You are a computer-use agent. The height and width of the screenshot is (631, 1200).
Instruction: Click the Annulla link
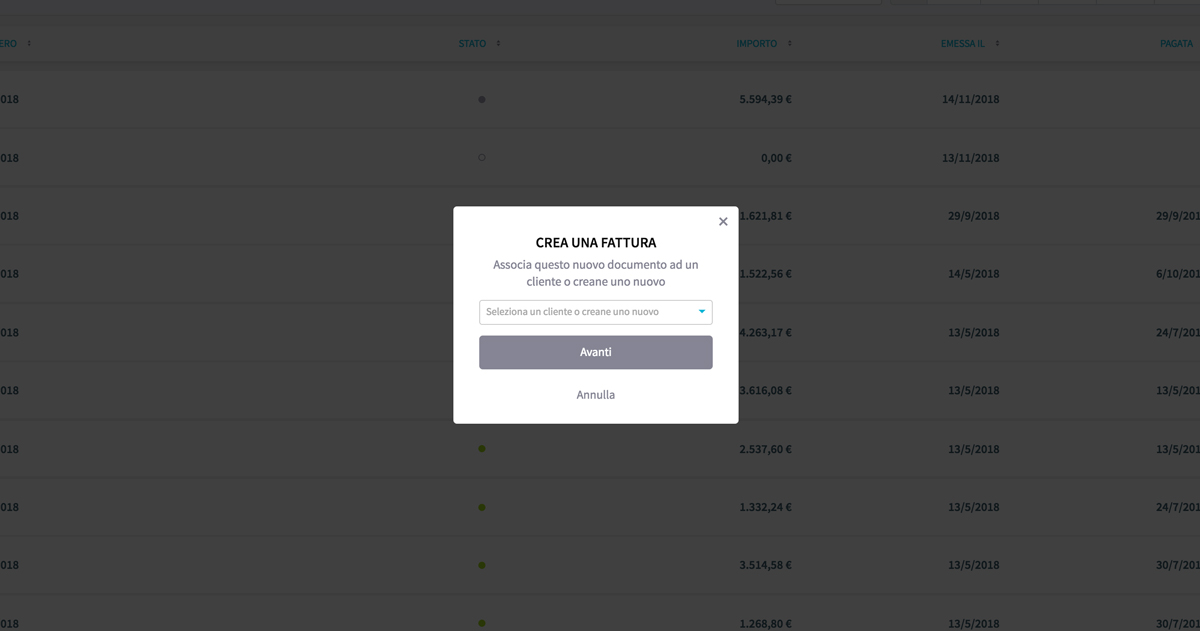(x=596, y=395)
